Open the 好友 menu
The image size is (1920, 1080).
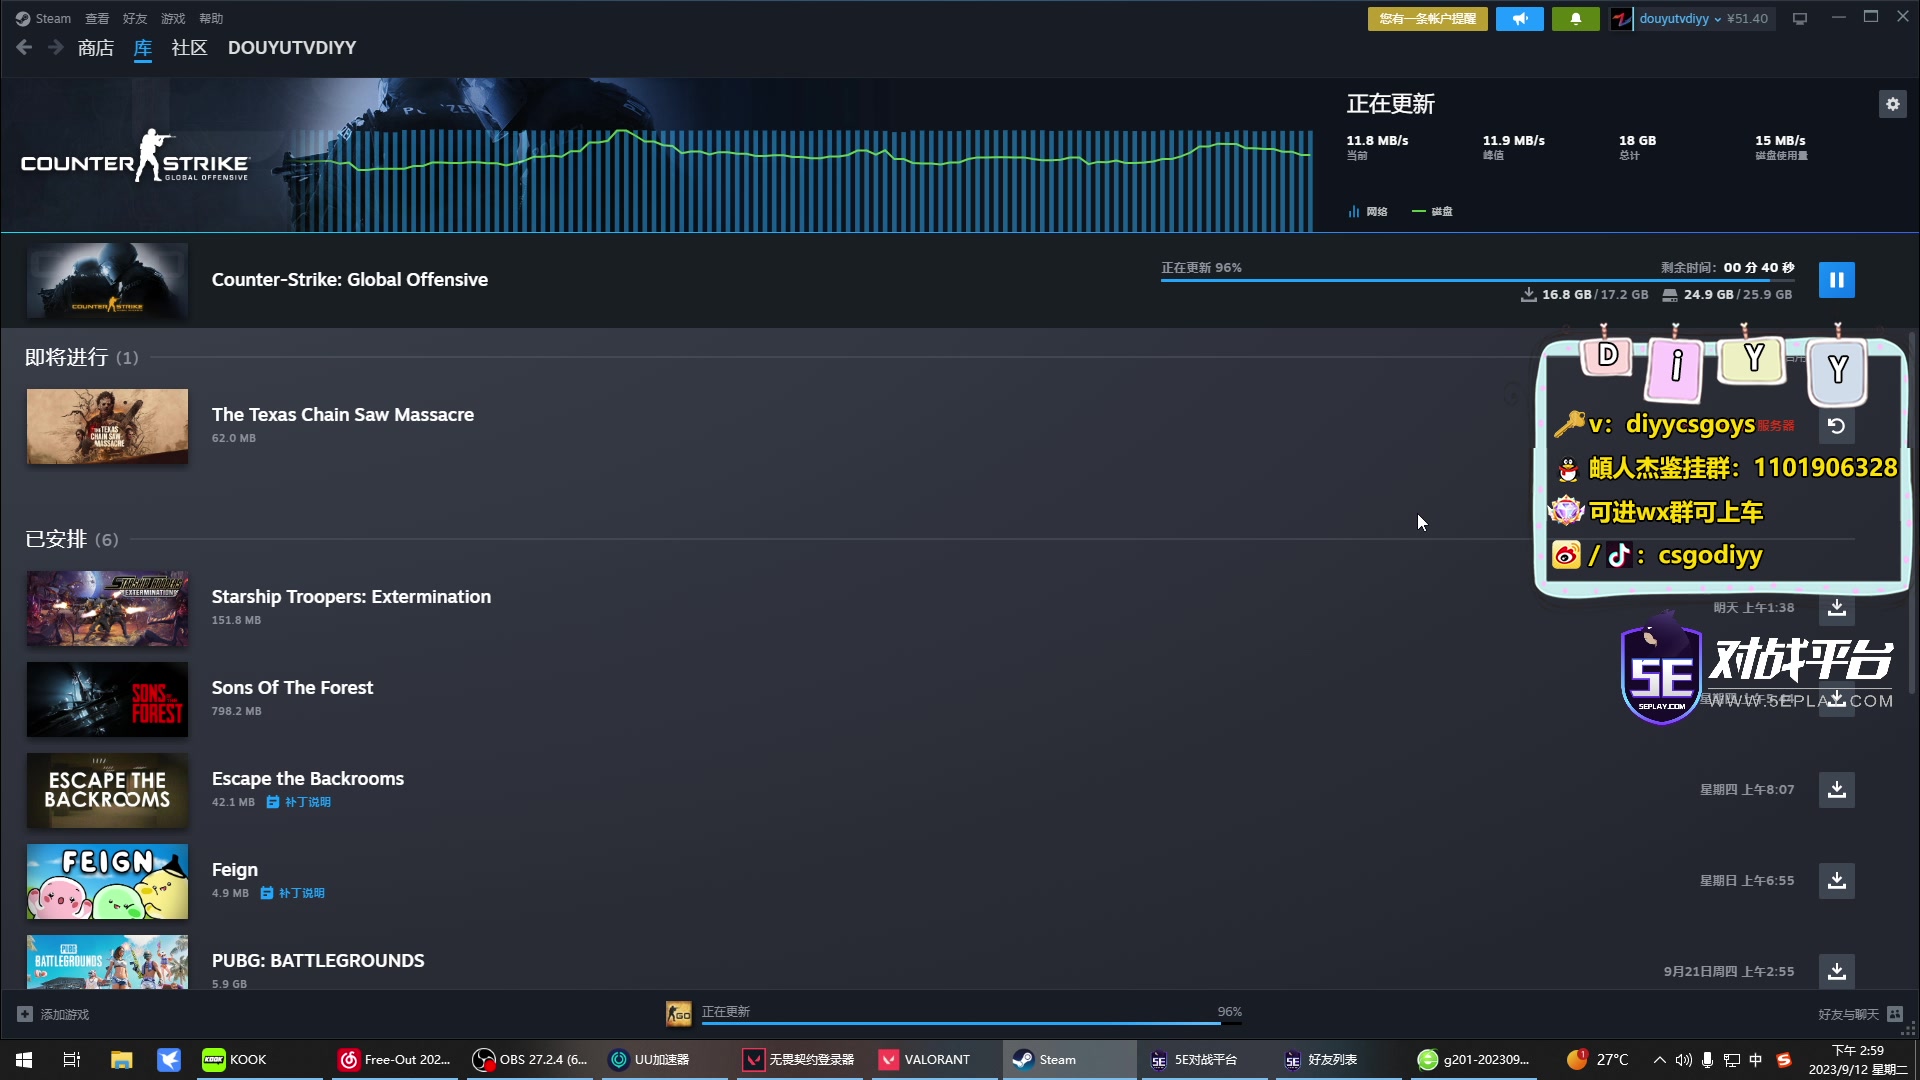135,19
